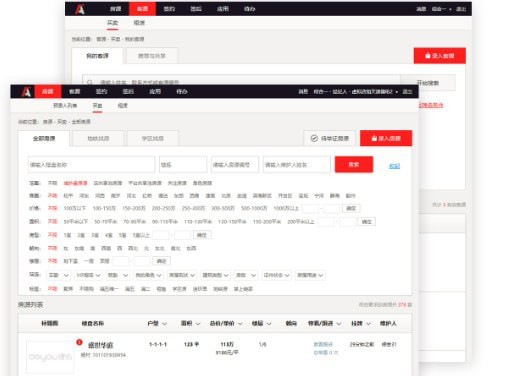Click the check-circle icon on 待举证房源 button
Screen dimensions: 508x376
[314, 138]
